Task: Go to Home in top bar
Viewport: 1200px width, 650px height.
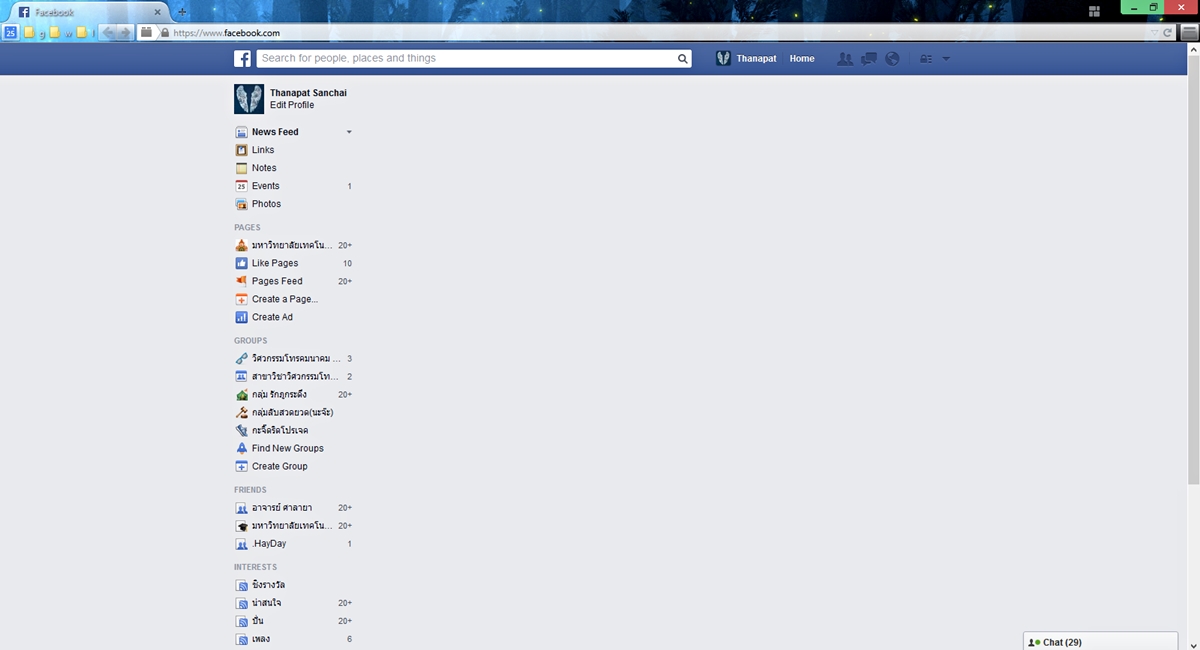Action: coord(802,59)
